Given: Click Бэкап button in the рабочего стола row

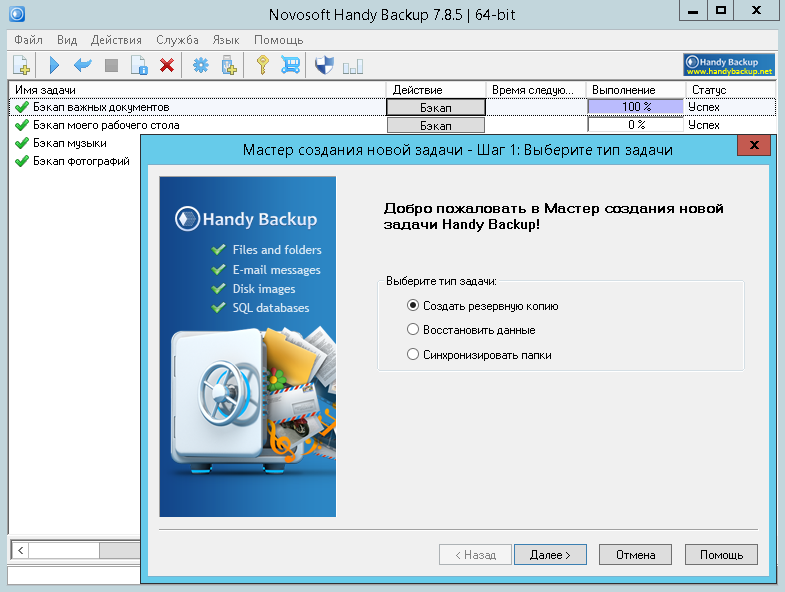Looking at the screenshot, I should [x=436, y=125].
